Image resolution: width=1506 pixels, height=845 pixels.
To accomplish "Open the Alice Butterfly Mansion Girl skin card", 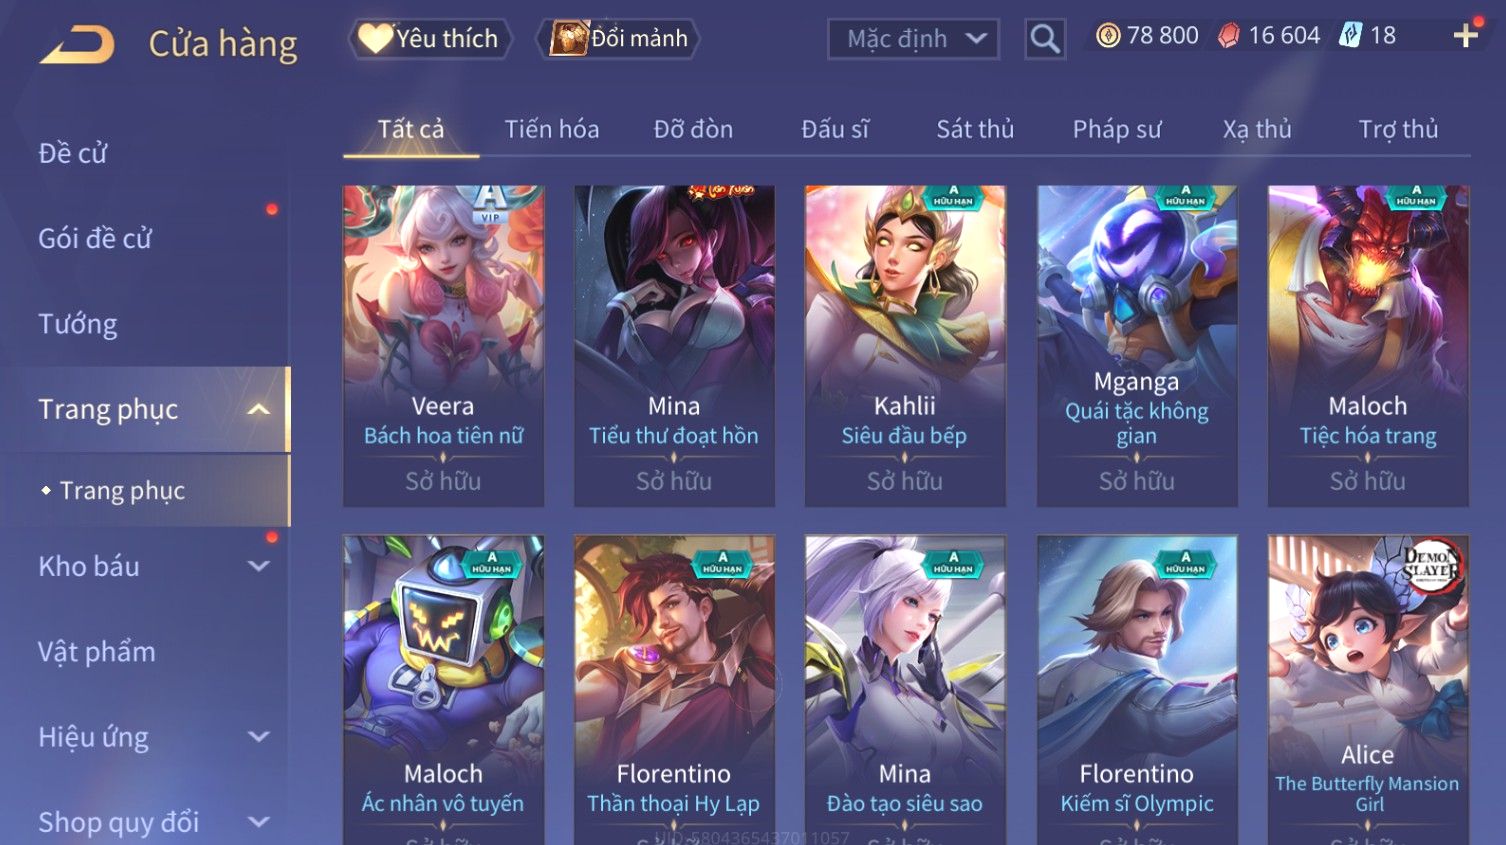I will coord(1368,690).
